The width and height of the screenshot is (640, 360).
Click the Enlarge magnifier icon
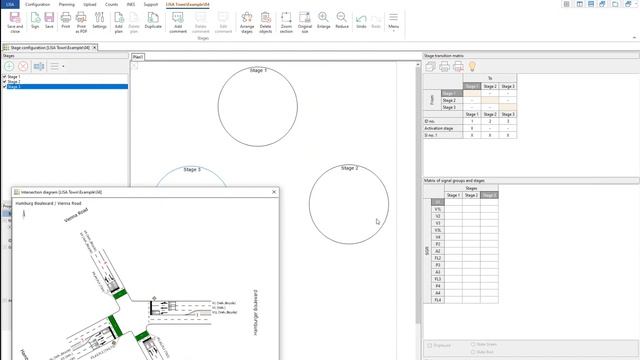click(x=323, y=20)
